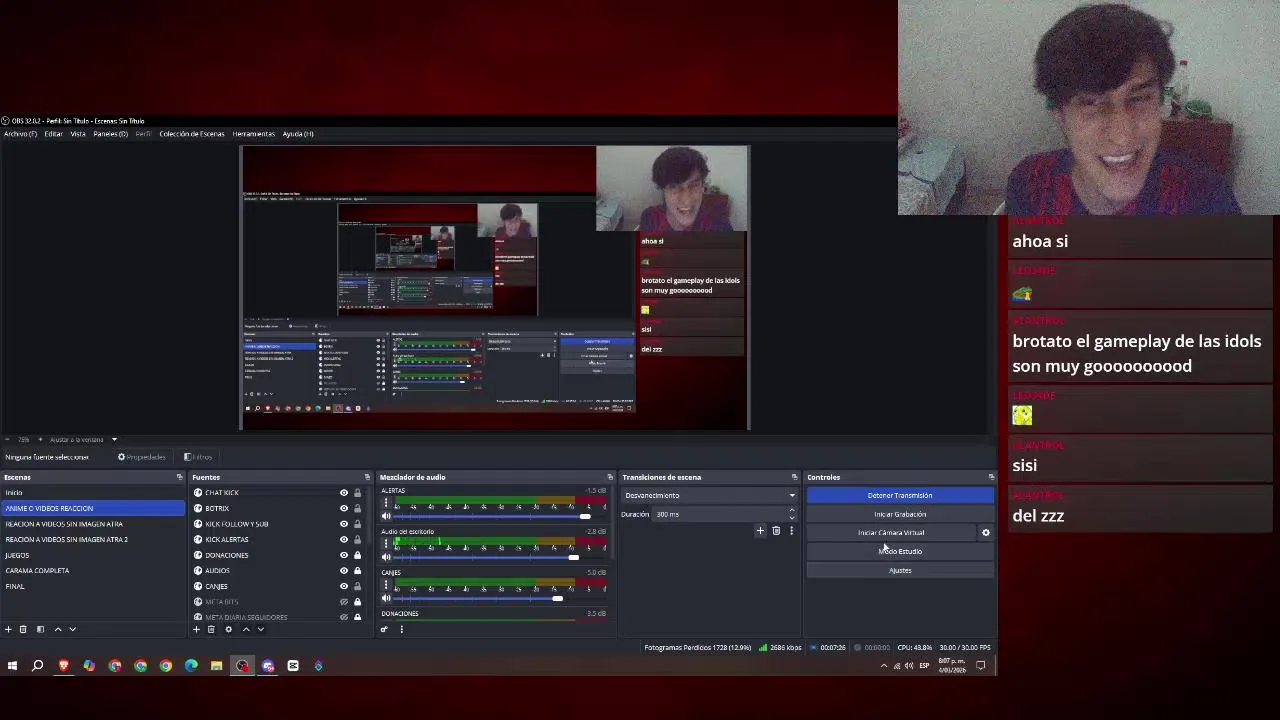The image size is (1280, 720).
Task: Zoom out preview with minus icon
Action: [7, 439]
